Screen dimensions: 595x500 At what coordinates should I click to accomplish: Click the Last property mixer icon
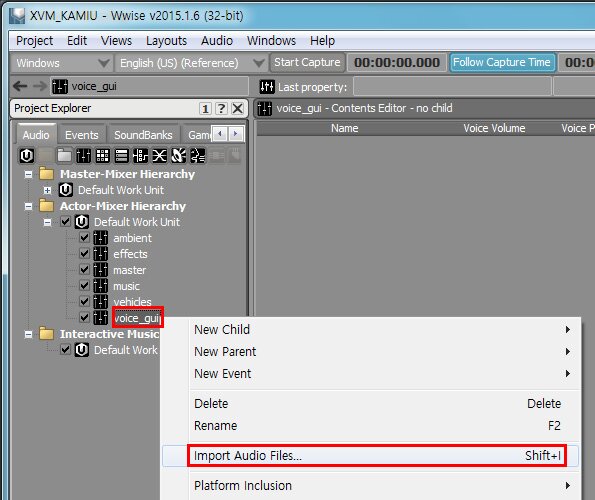coord(267,87)
